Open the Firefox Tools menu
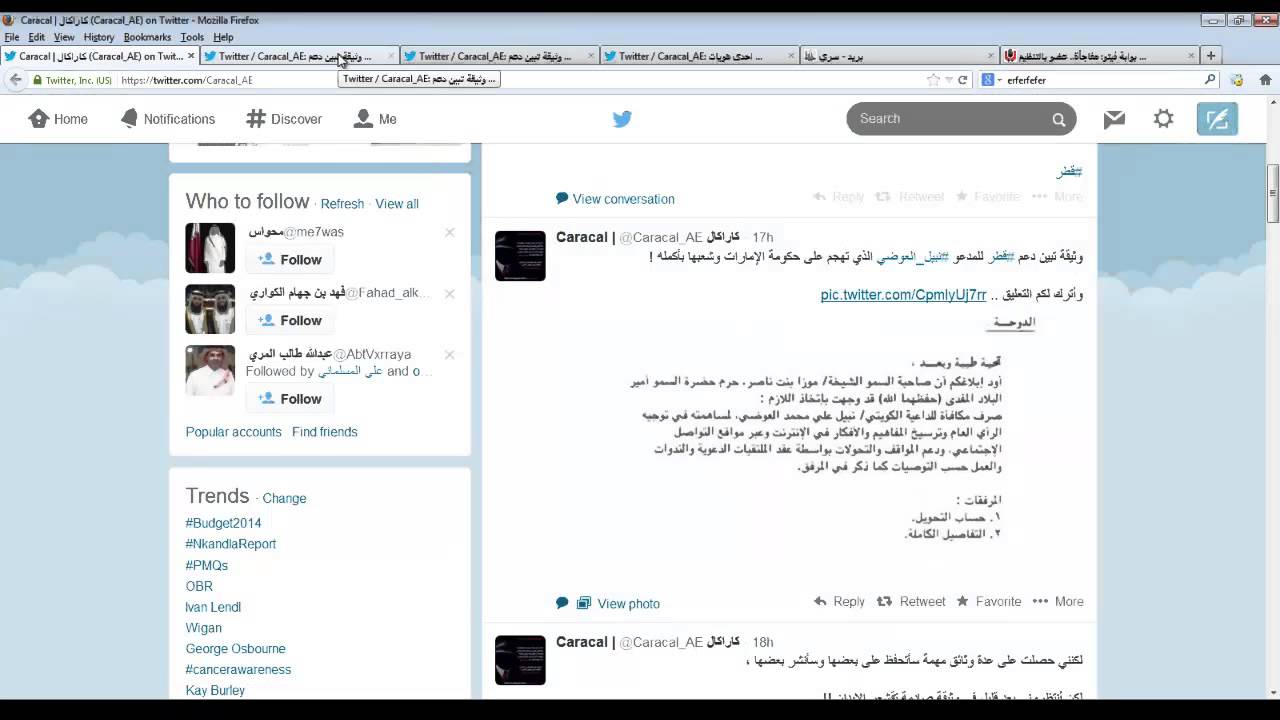The height and width of the screenshot is (720, 1280). pyautogui.click(x=192, y=37)
